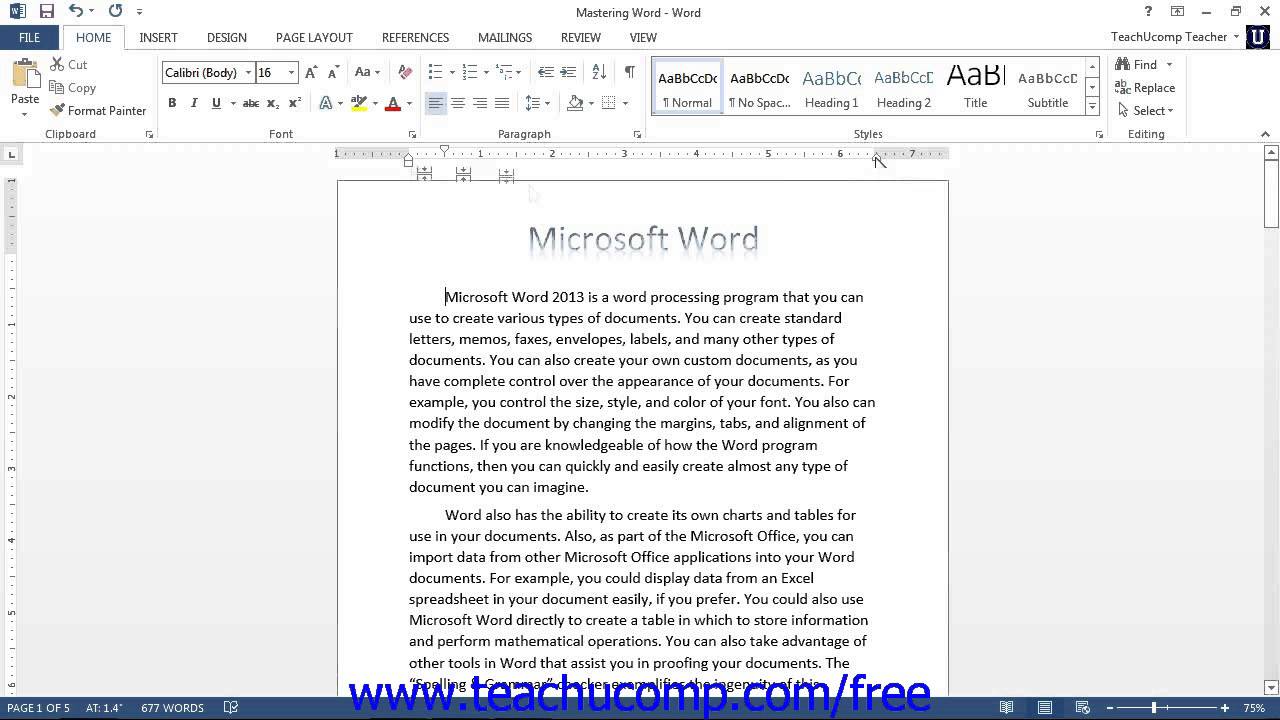Apply the No Spacing style
The width and height of the screenshot is (1280, 720).
point(759,87)
